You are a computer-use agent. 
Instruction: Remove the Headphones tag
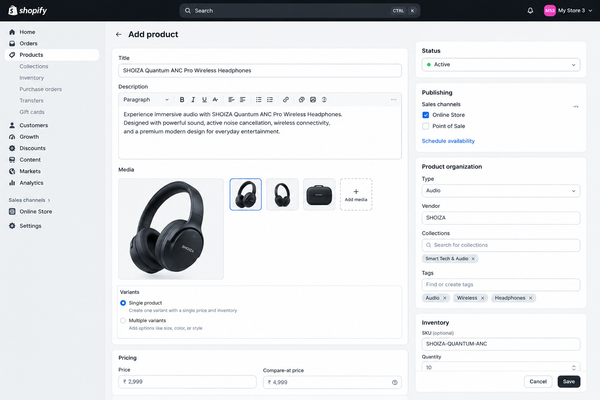[x=531, y=298]
